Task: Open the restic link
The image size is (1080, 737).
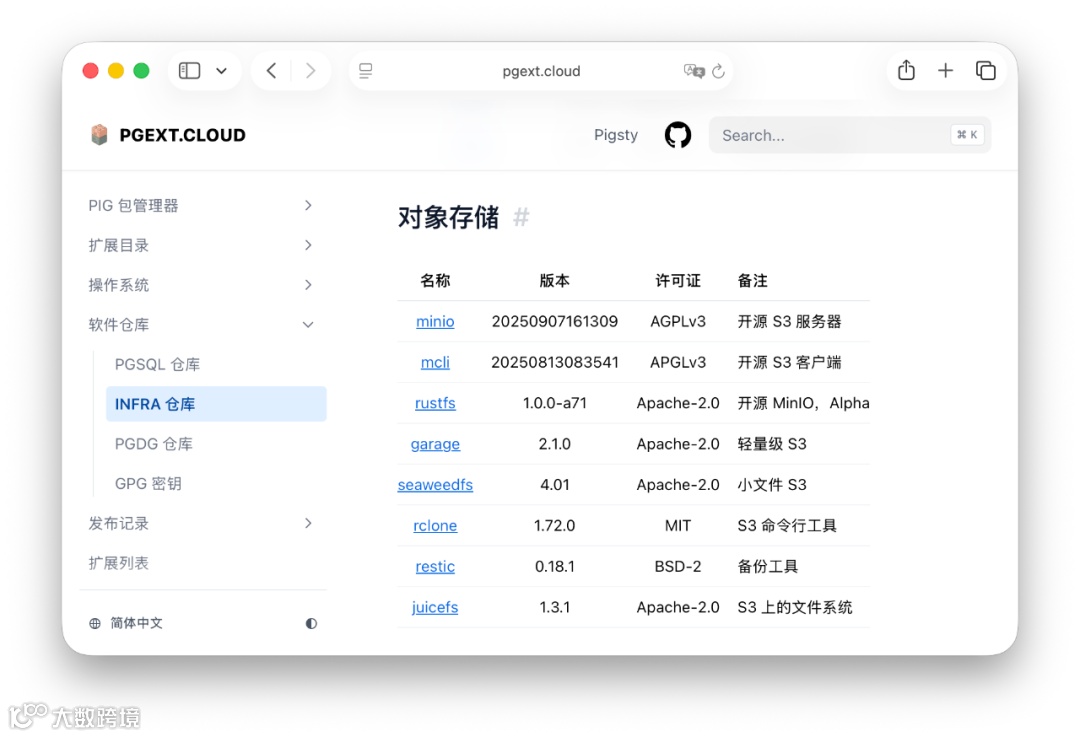Action: pos(435,566)
